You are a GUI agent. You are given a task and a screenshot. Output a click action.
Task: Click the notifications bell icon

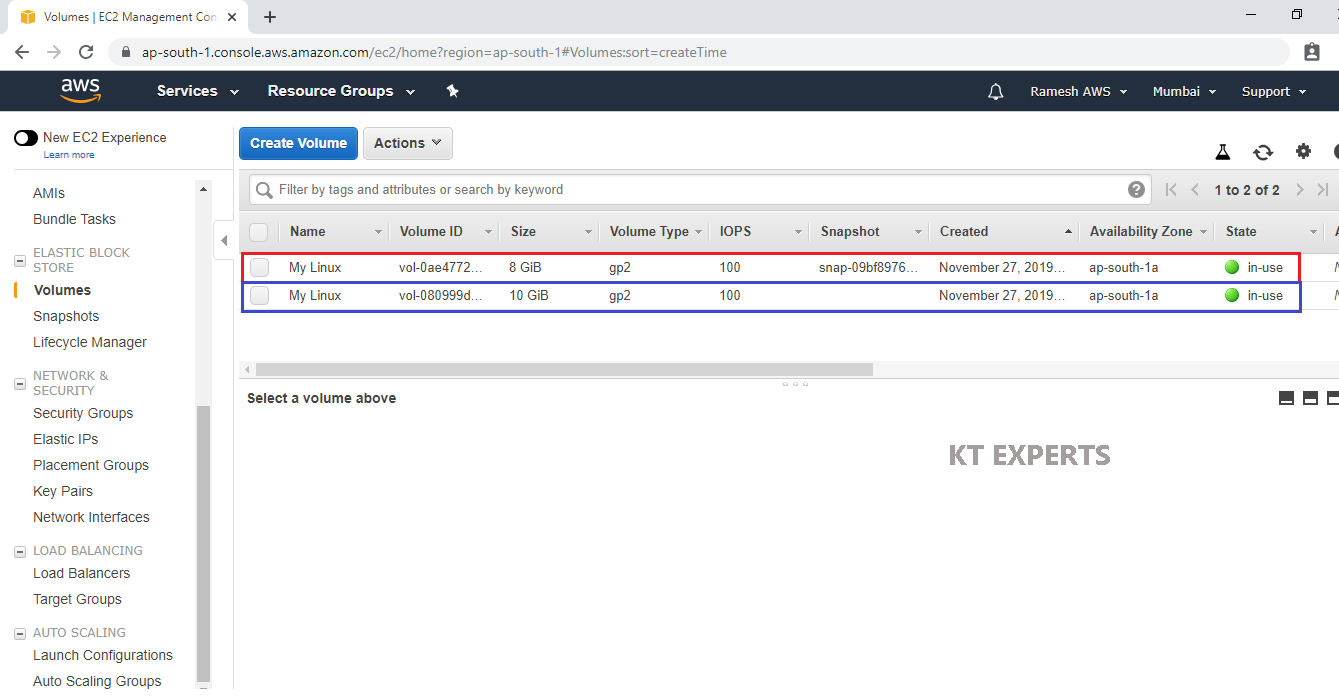pyautogui.click(x=995, y=91)
